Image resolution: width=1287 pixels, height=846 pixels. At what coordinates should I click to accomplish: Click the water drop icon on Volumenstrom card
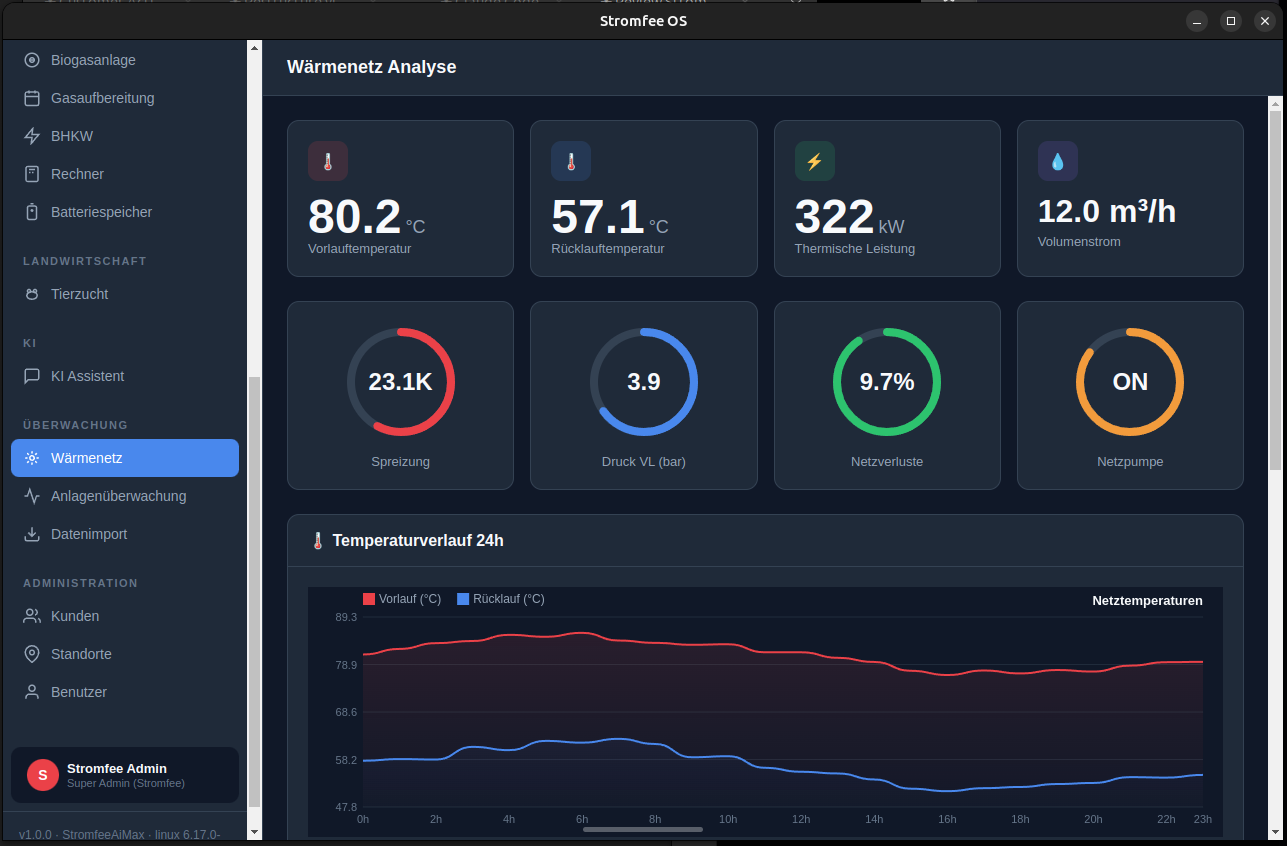[1057, 161]
